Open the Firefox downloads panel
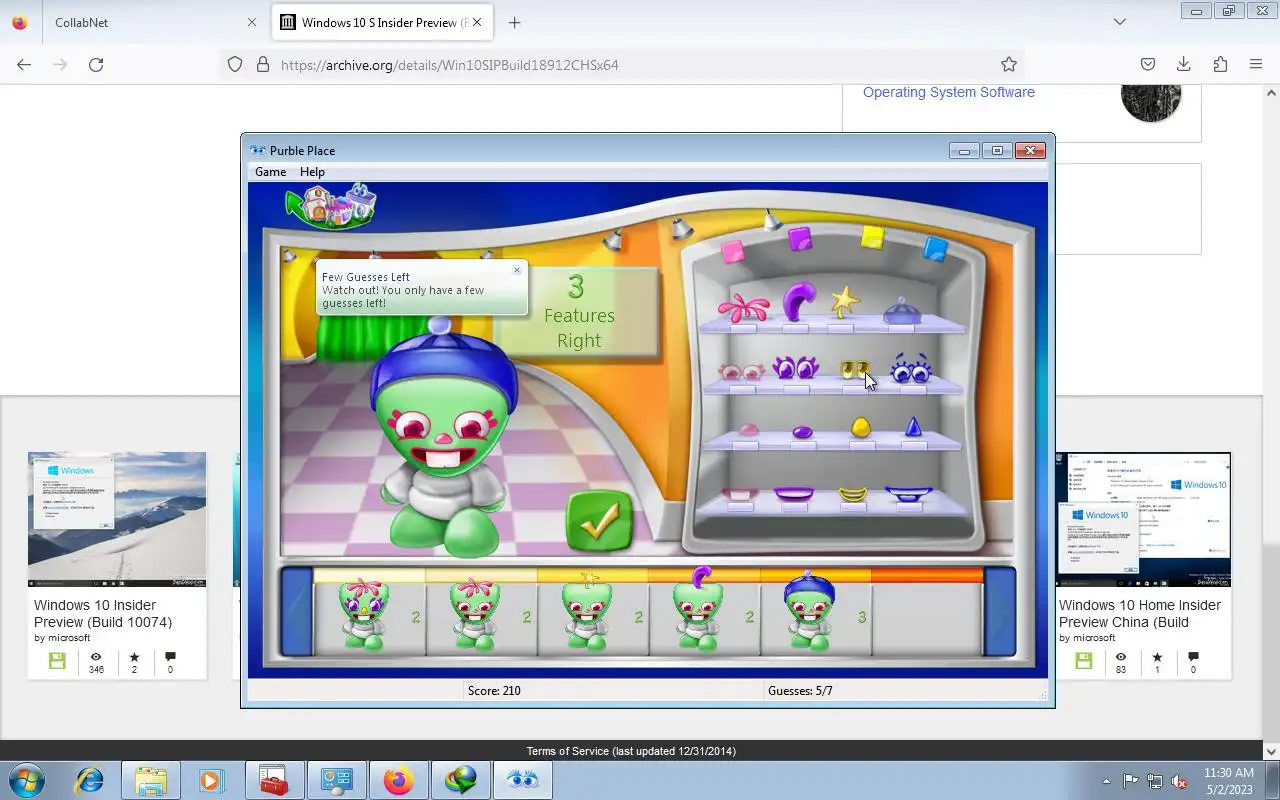1280x800 pixels. point(1184,64)
